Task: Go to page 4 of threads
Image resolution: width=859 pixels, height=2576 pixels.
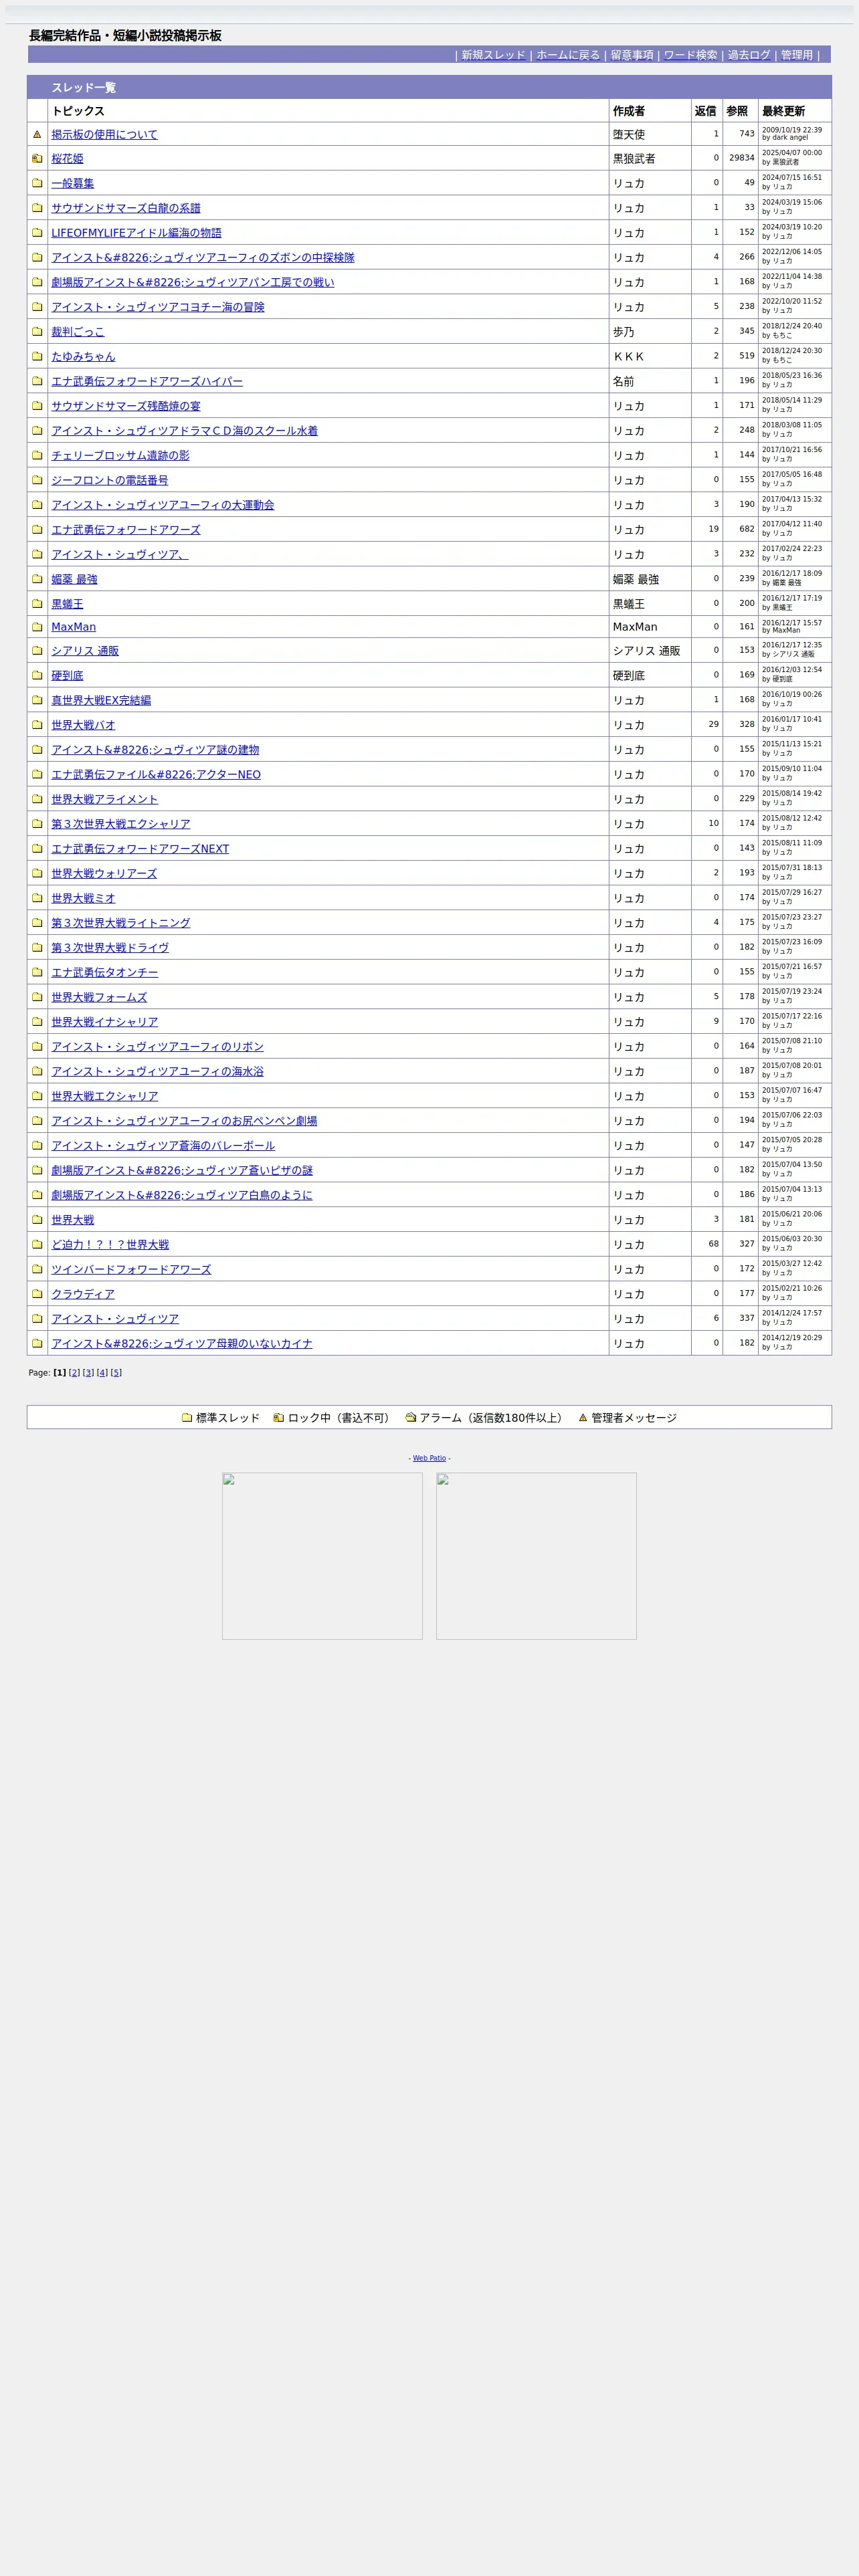Action: click(x=102, y=1373)
